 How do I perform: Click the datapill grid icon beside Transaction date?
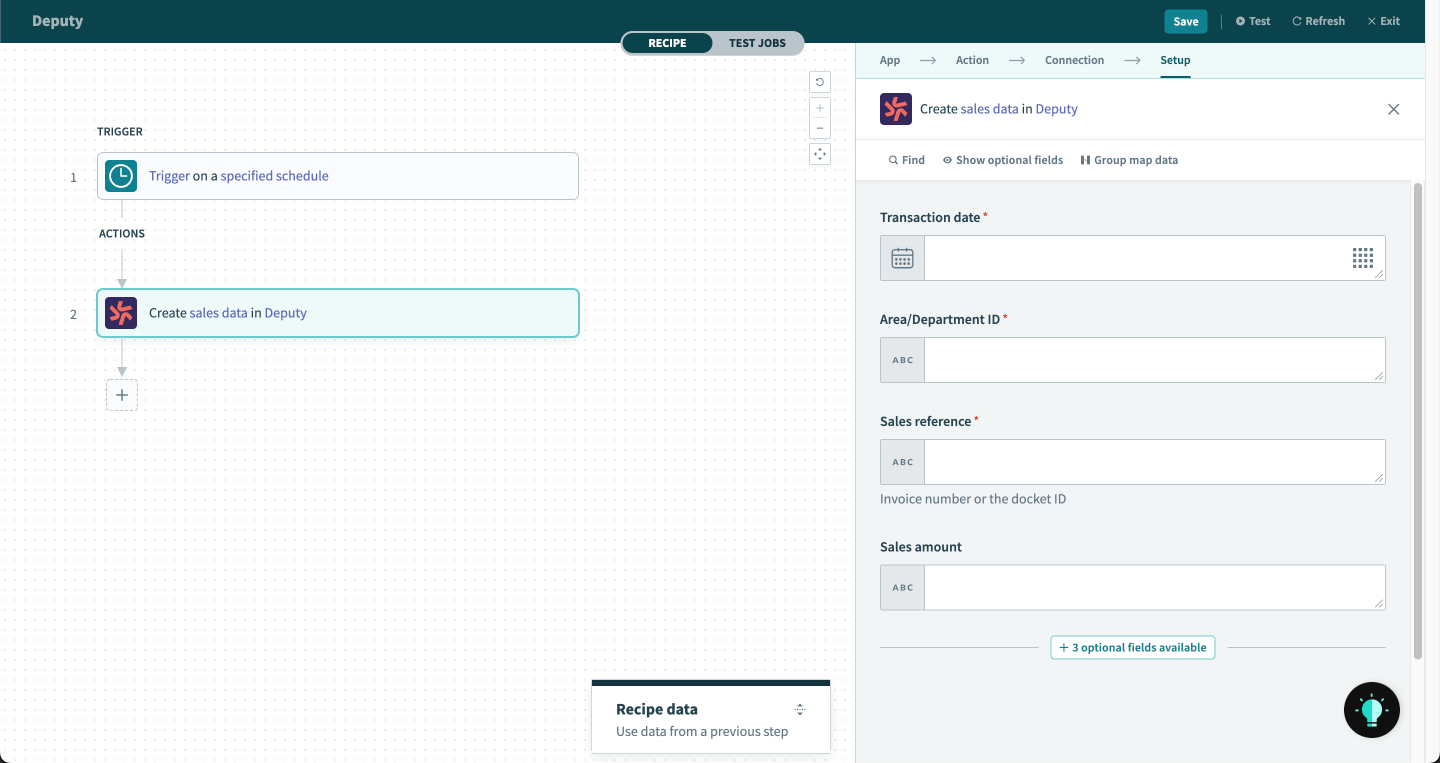pos(1363,258)
